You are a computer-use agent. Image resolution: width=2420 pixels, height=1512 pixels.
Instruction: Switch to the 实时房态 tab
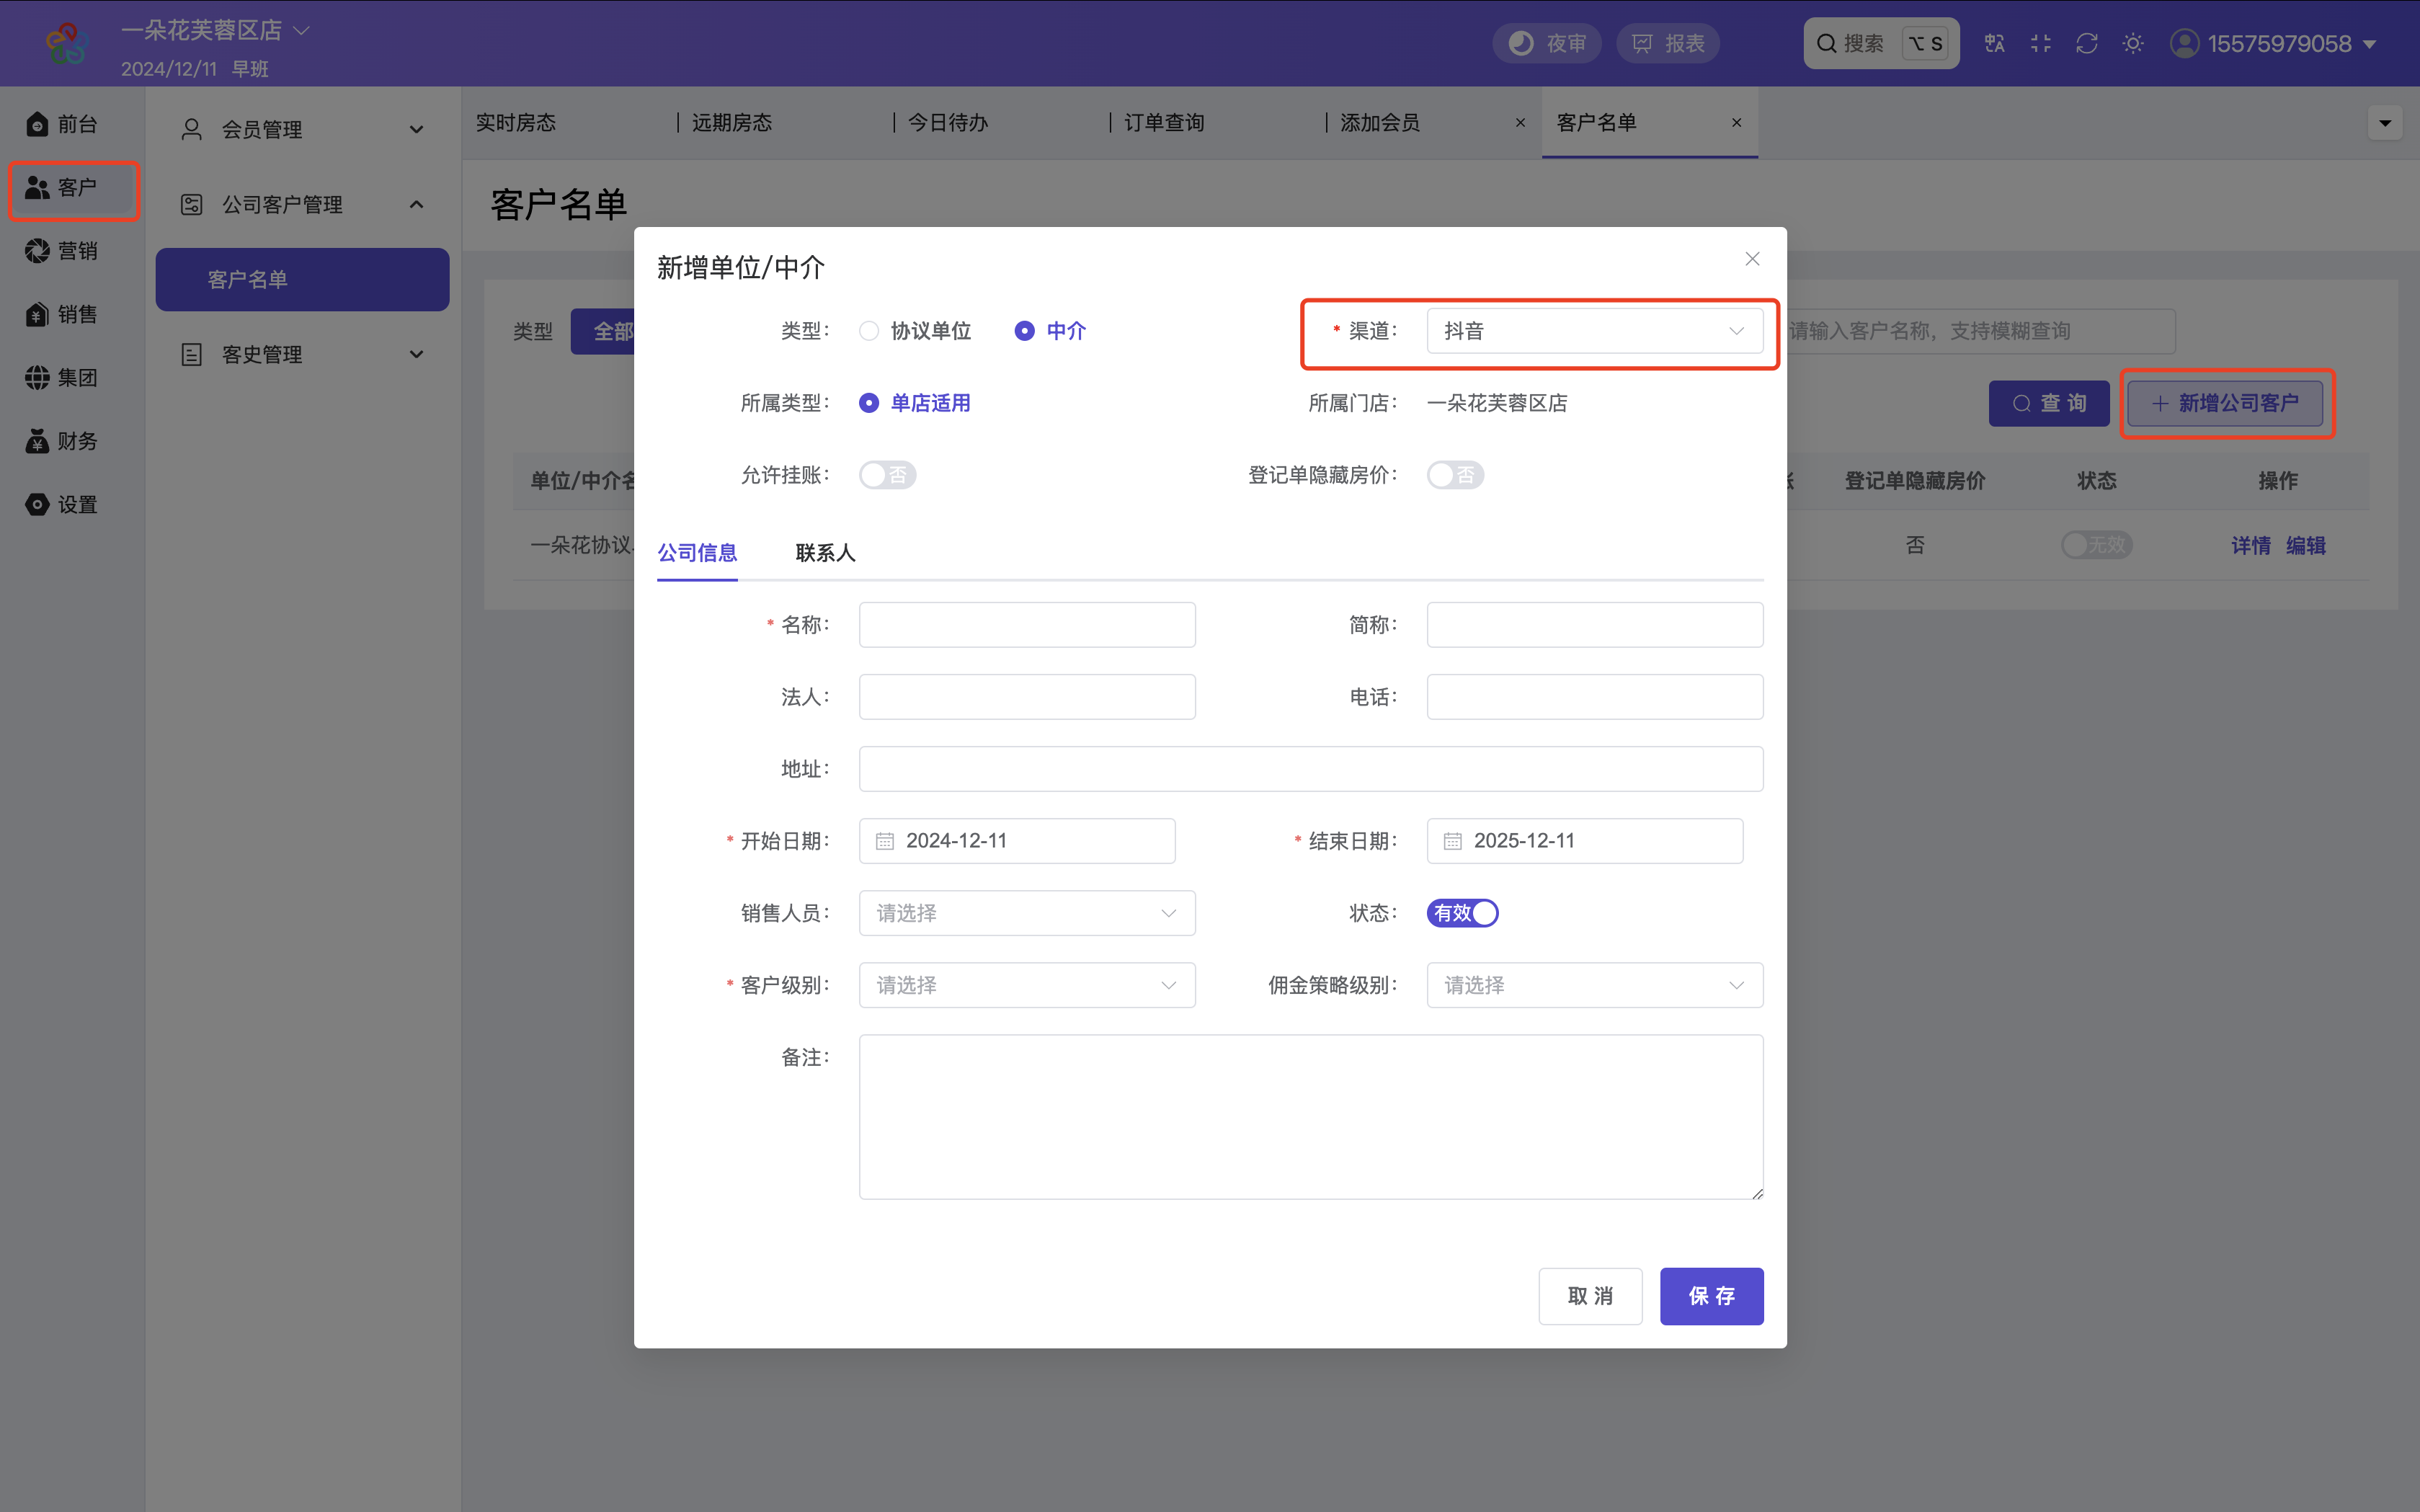point(516,123)
